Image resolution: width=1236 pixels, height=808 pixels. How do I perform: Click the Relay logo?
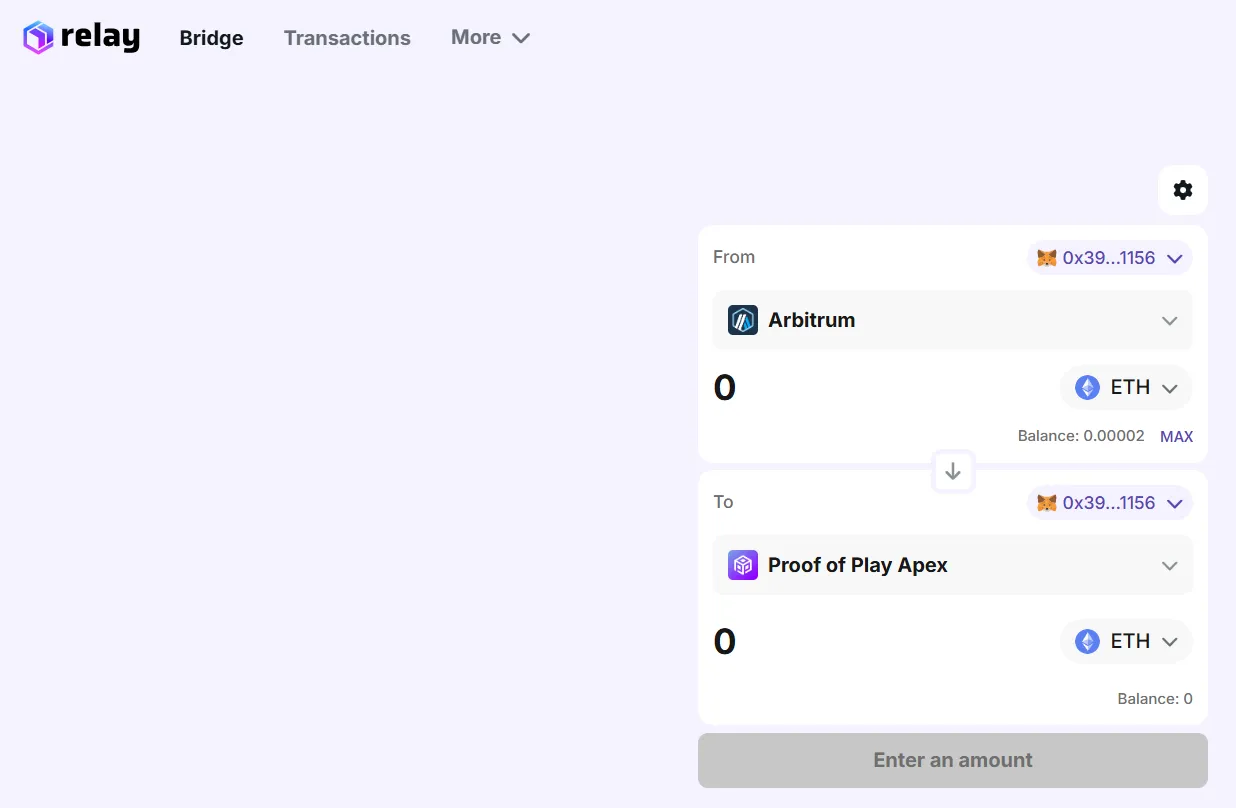click(x=81, y=37)
